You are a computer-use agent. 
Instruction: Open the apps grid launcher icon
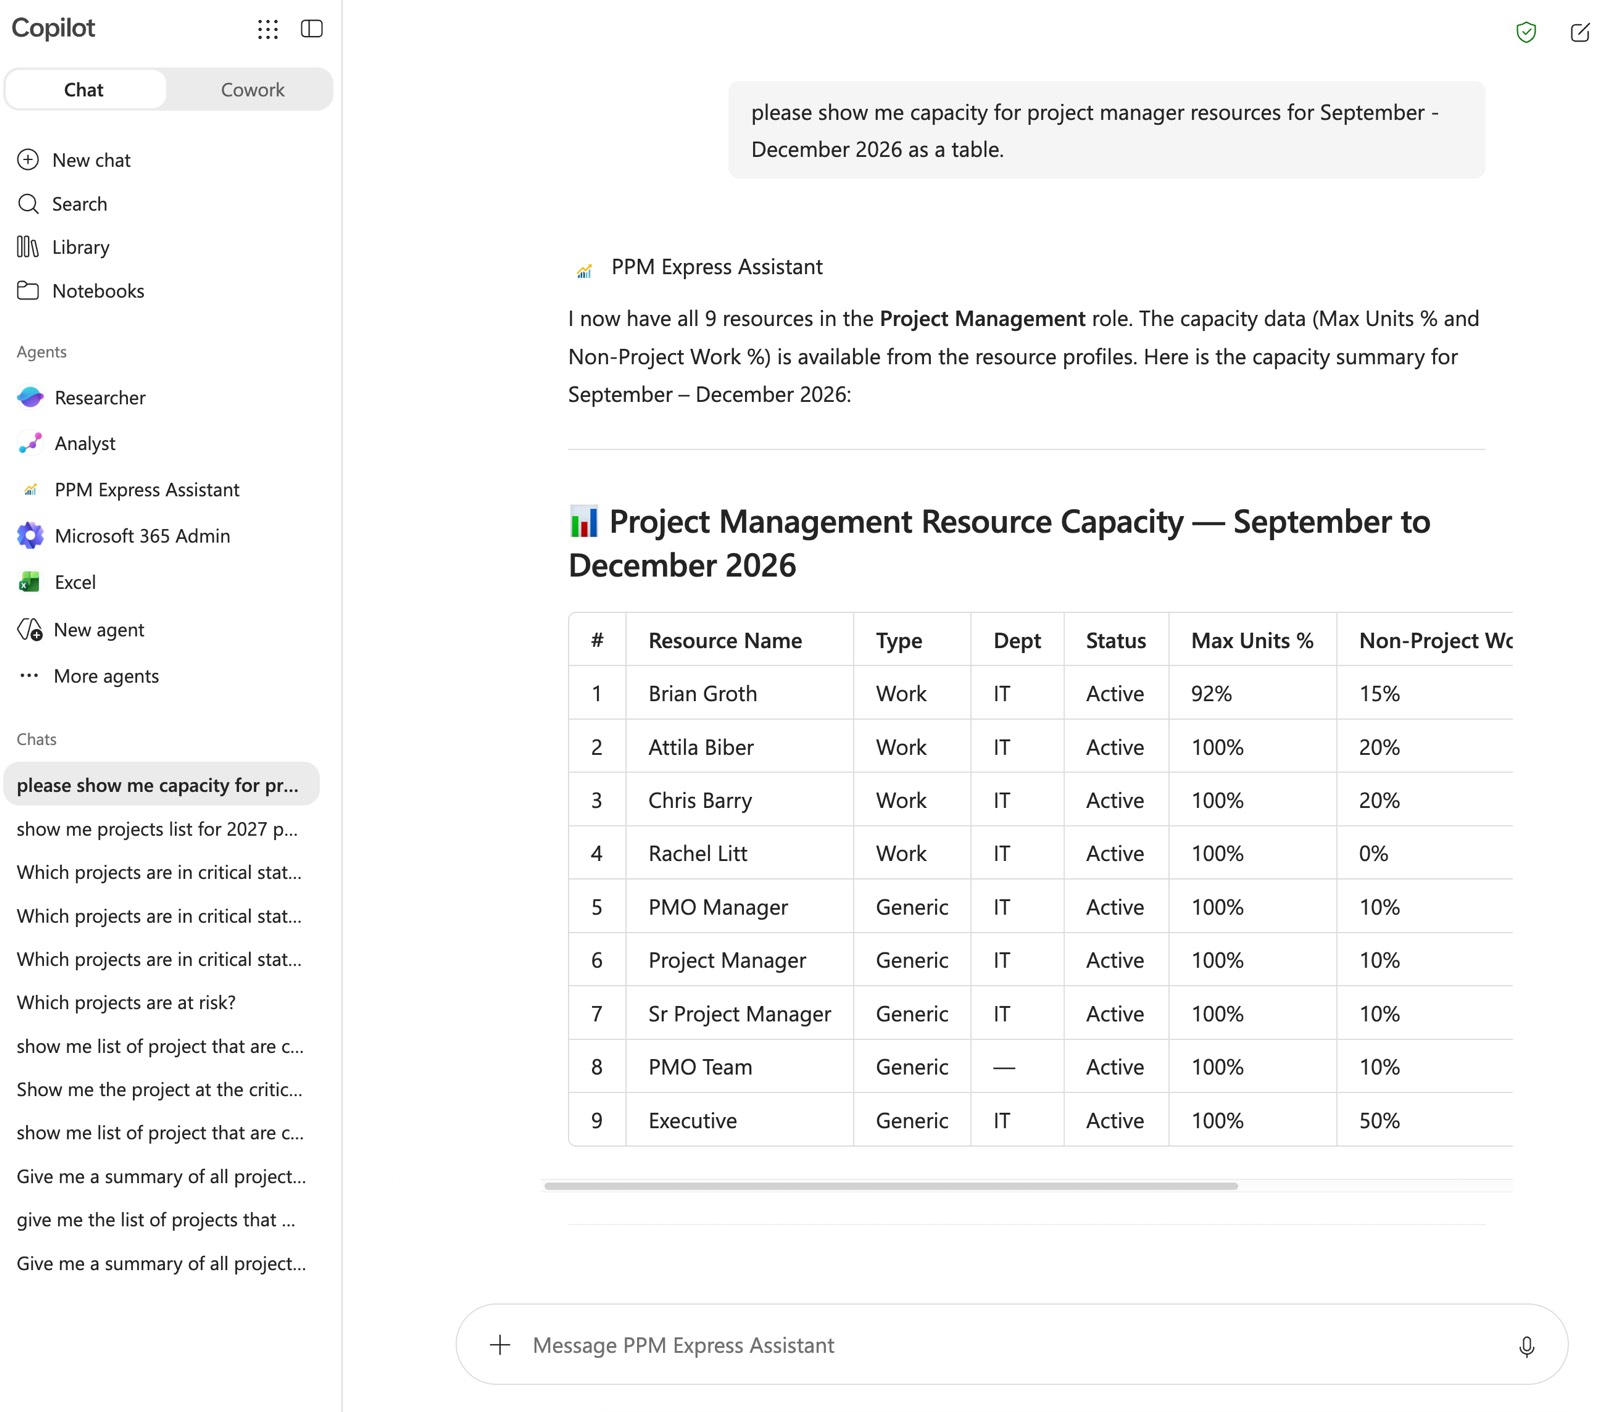(267, 29)
